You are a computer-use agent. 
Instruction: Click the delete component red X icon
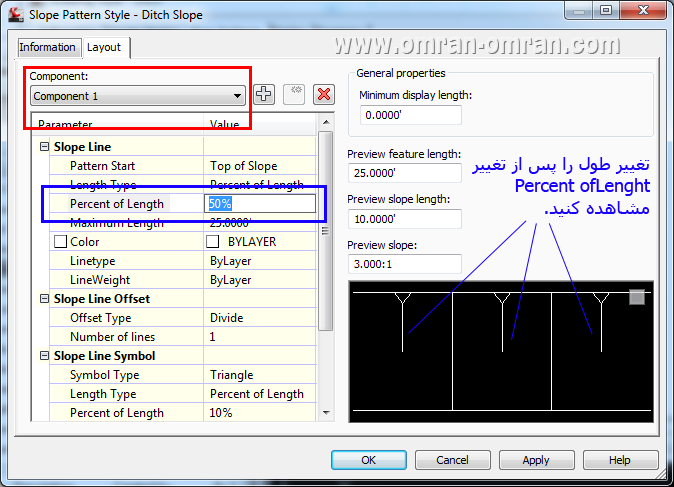(x=324, y=94)
